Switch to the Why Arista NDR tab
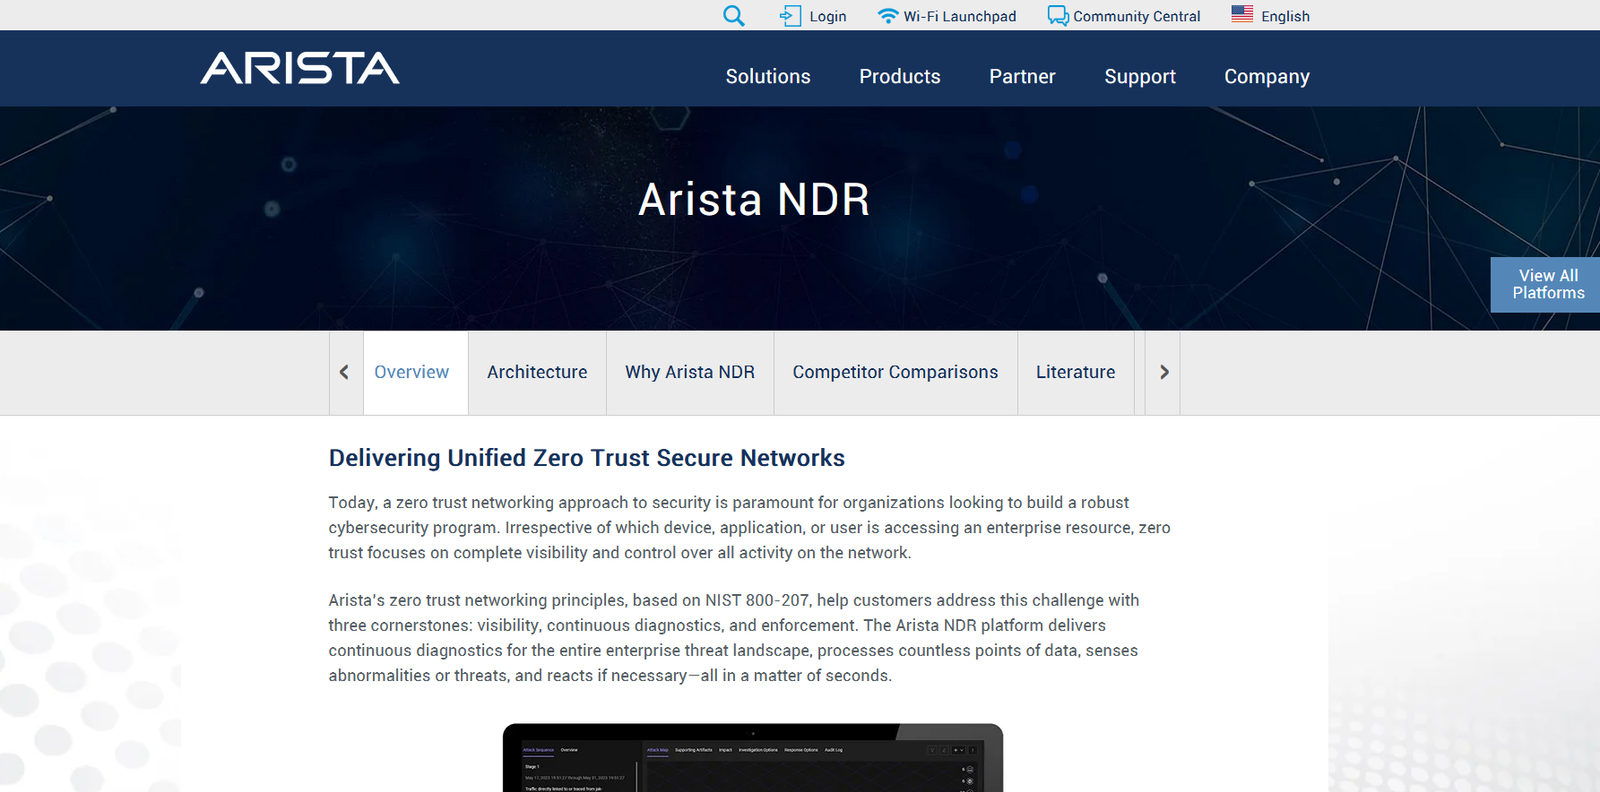This screenshot has height=792, width=1600. [x=690, y=372]
